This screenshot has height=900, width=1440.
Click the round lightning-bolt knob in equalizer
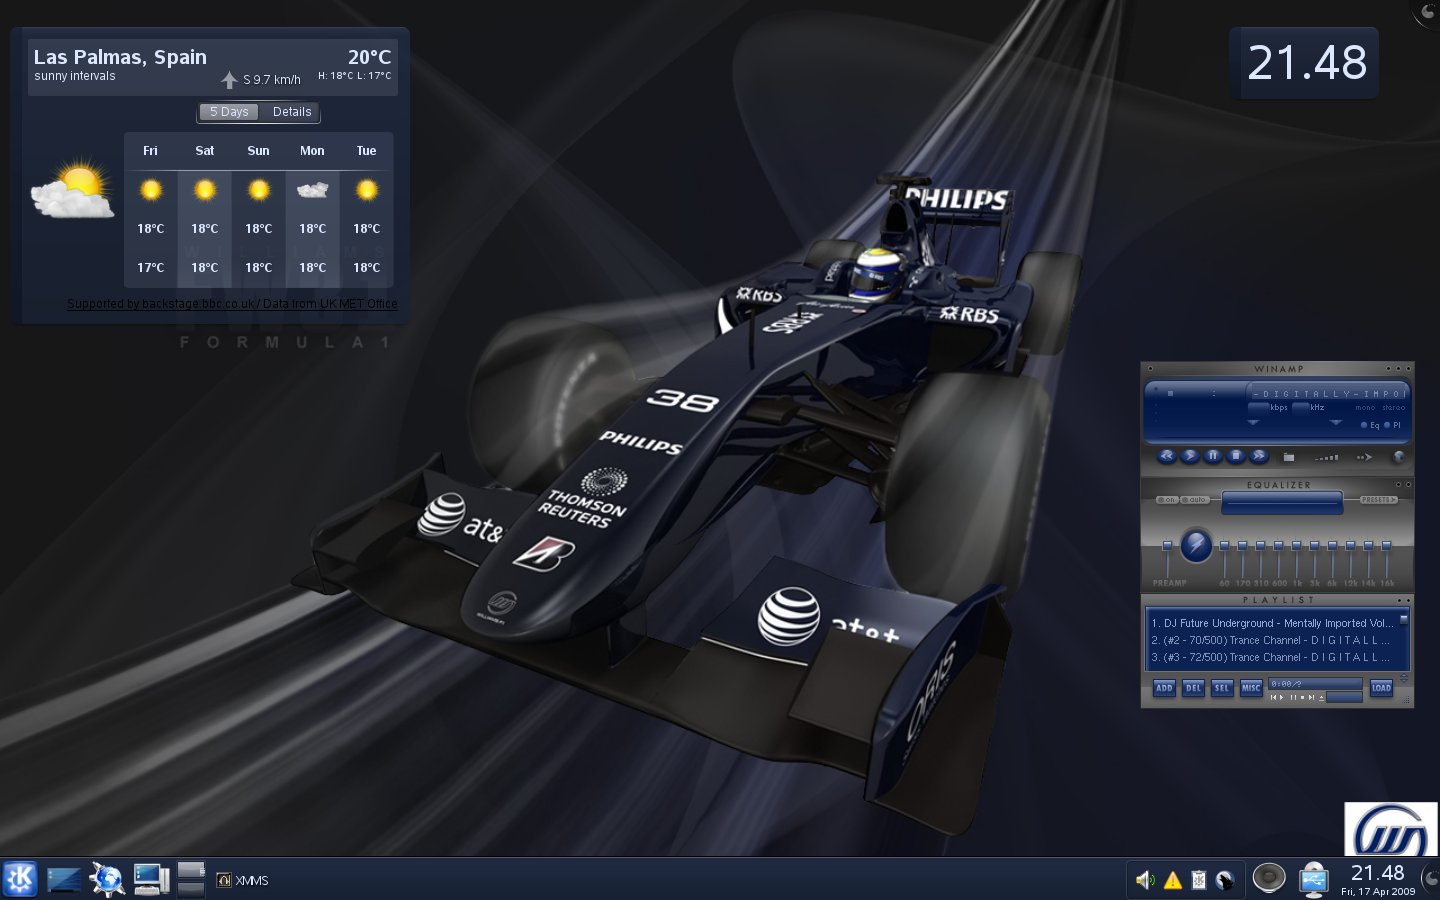pyautogui.click(x=1196, y=546)
